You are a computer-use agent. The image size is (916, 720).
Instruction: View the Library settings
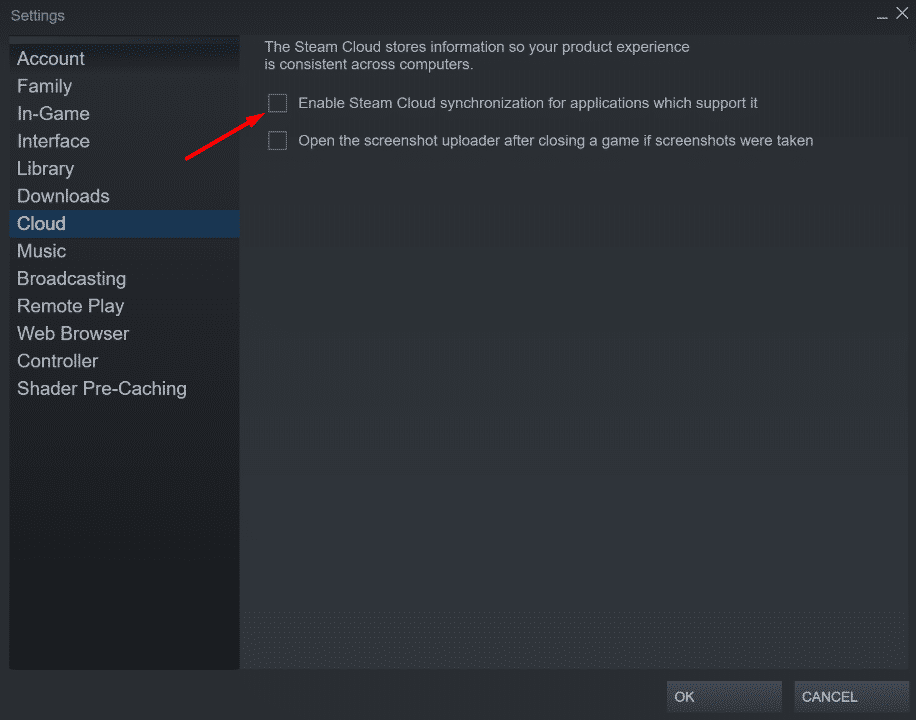click(45, 168)
